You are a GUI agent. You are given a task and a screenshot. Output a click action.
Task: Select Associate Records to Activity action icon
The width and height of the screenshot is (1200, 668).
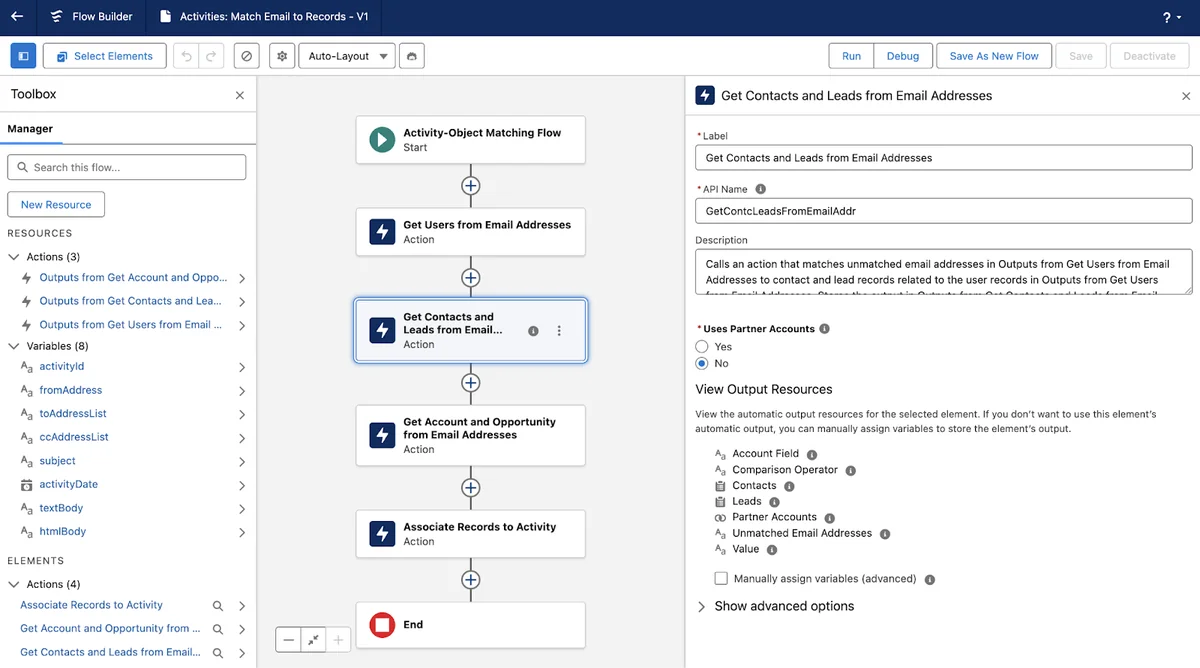(382, 533)
